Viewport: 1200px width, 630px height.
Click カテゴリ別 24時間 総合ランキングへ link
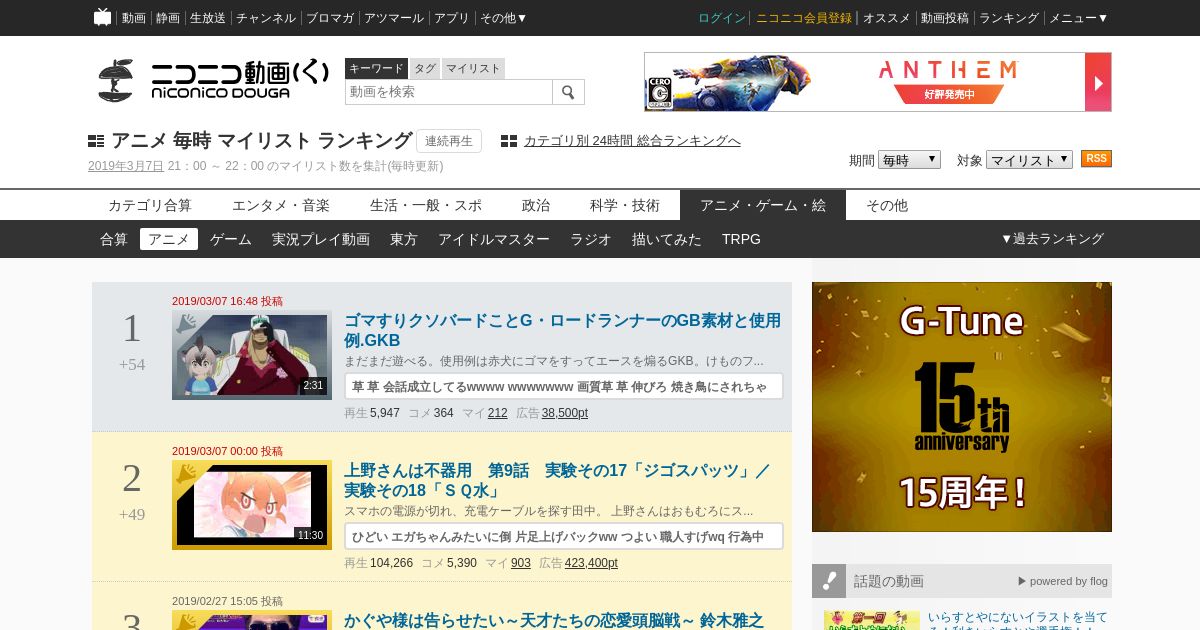click(x=632, y=141)
